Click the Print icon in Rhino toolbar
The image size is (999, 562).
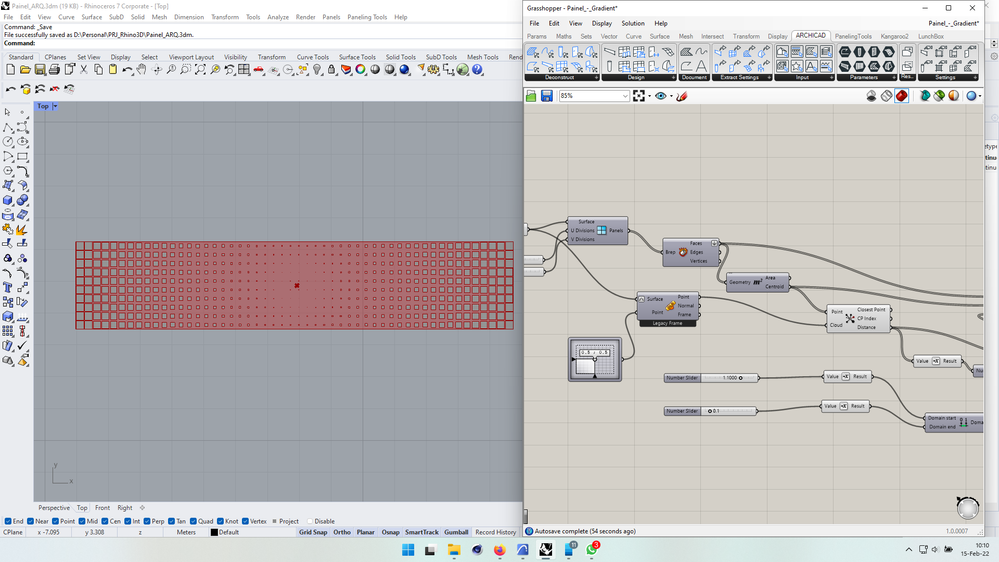54,69
